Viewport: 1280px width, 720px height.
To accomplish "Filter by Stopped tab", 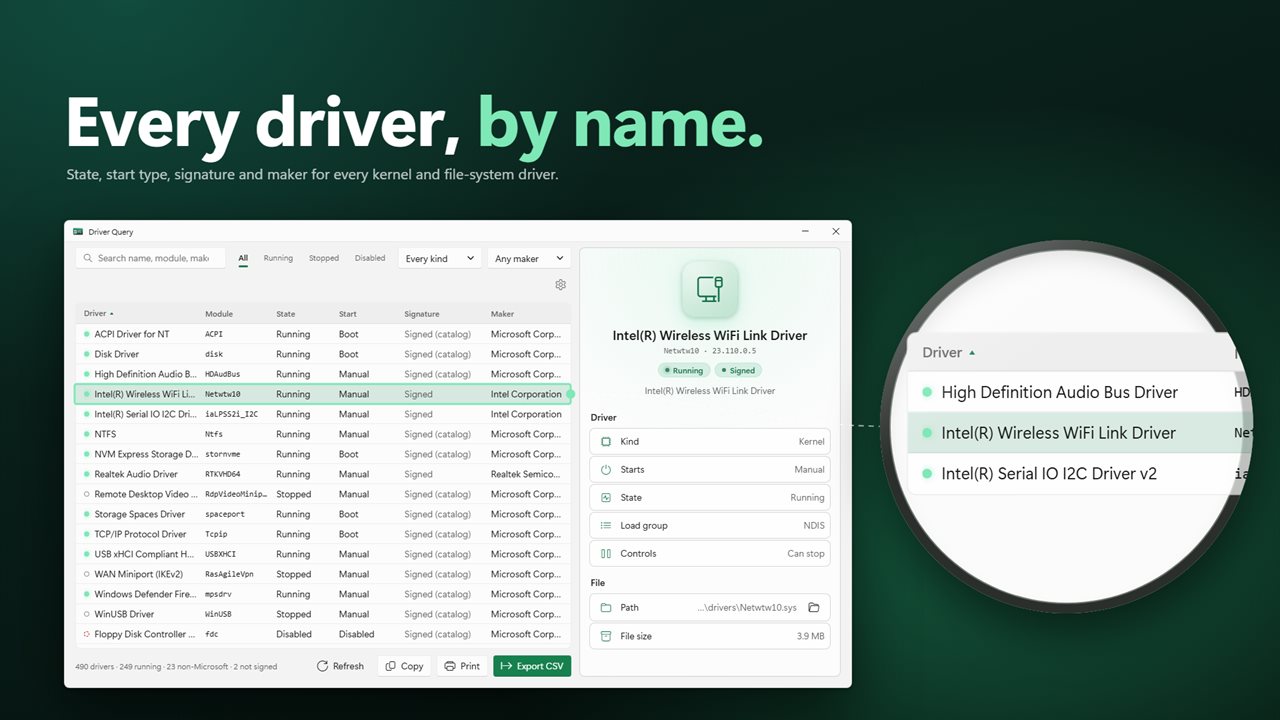I will coord(324,258).
